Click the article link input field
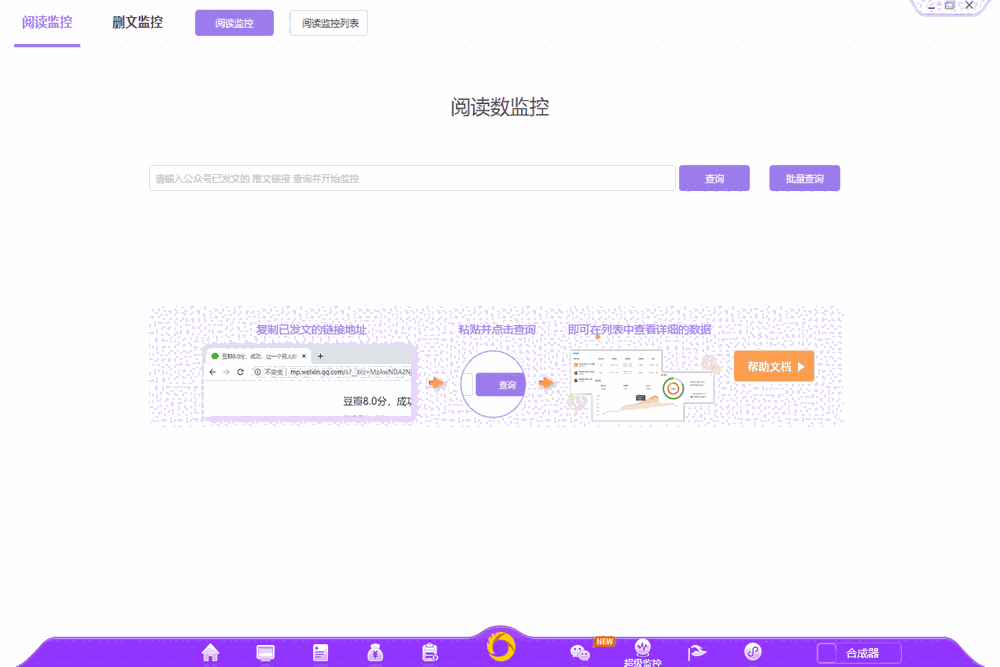The width and height of the screenshot is (1000, 667). tap(413, 177)
